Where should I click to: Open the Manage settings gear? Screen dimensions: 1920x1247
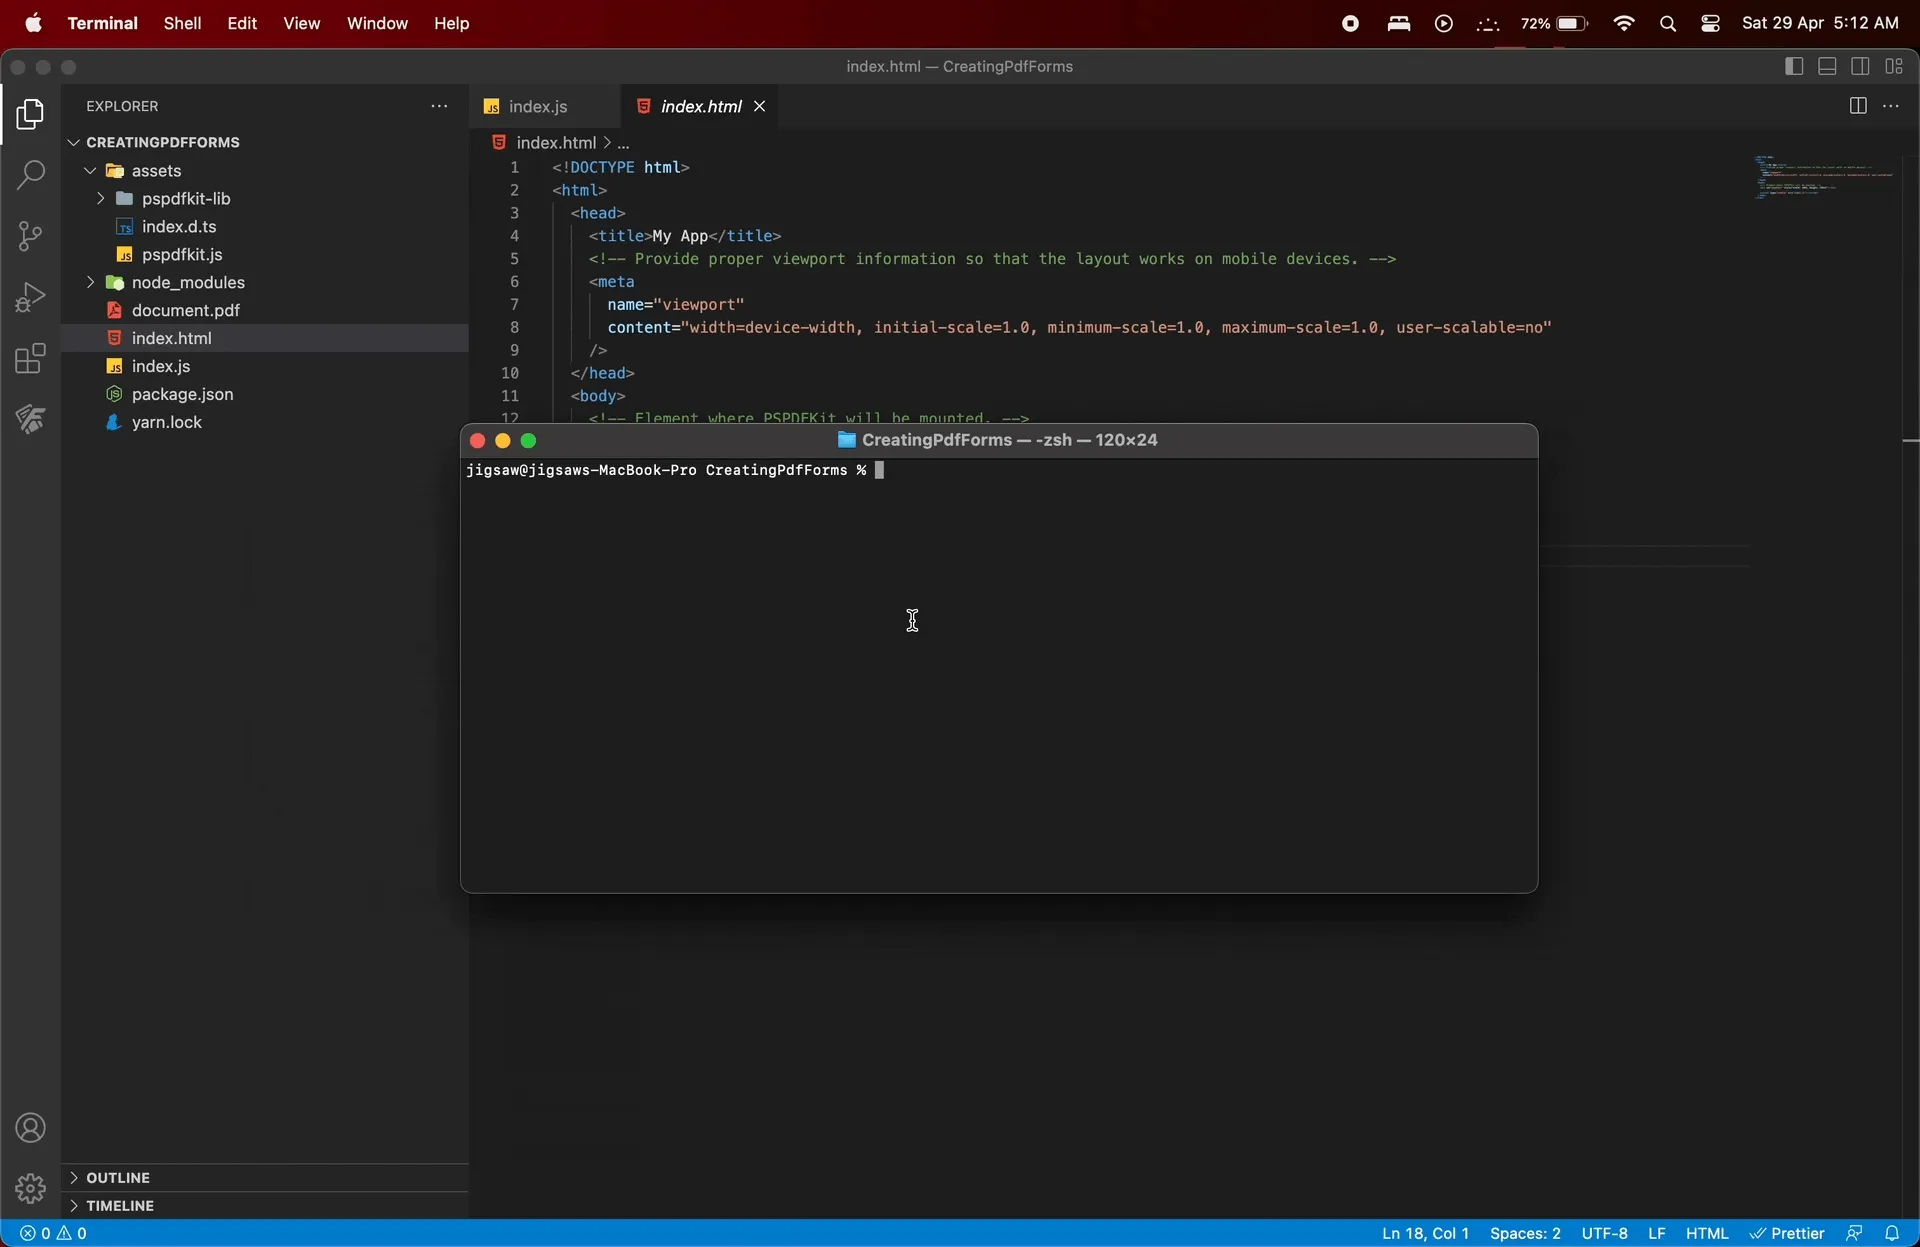click(x=30, y=1189)
